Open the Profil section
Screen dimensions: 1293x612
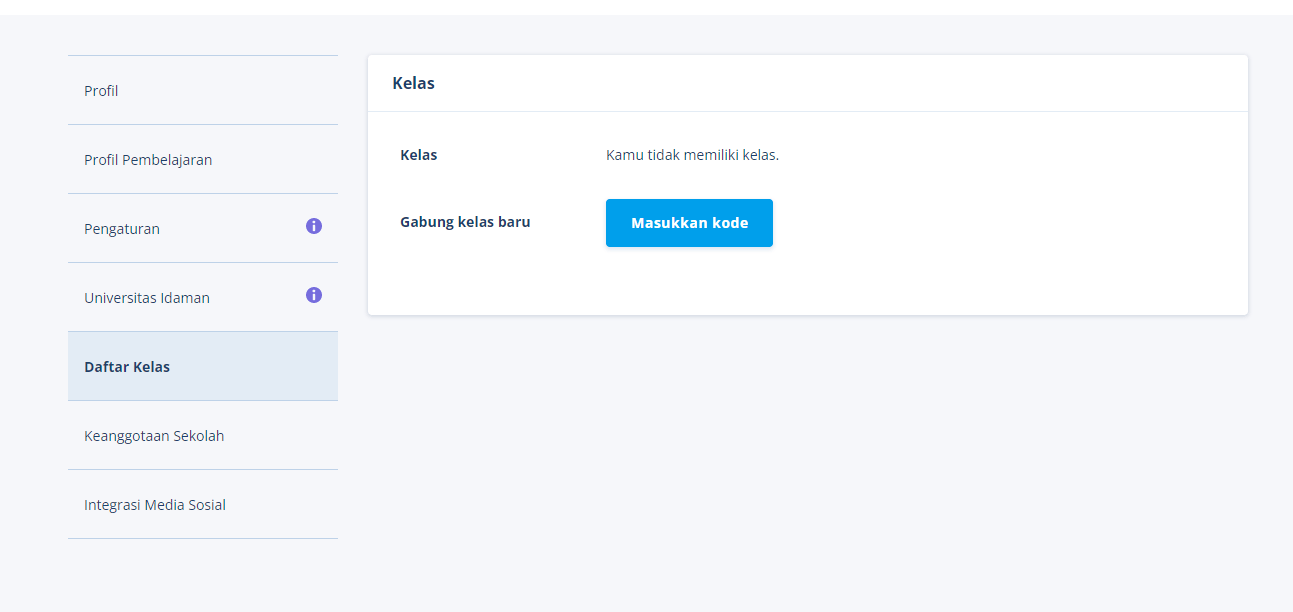click(203, 90)
